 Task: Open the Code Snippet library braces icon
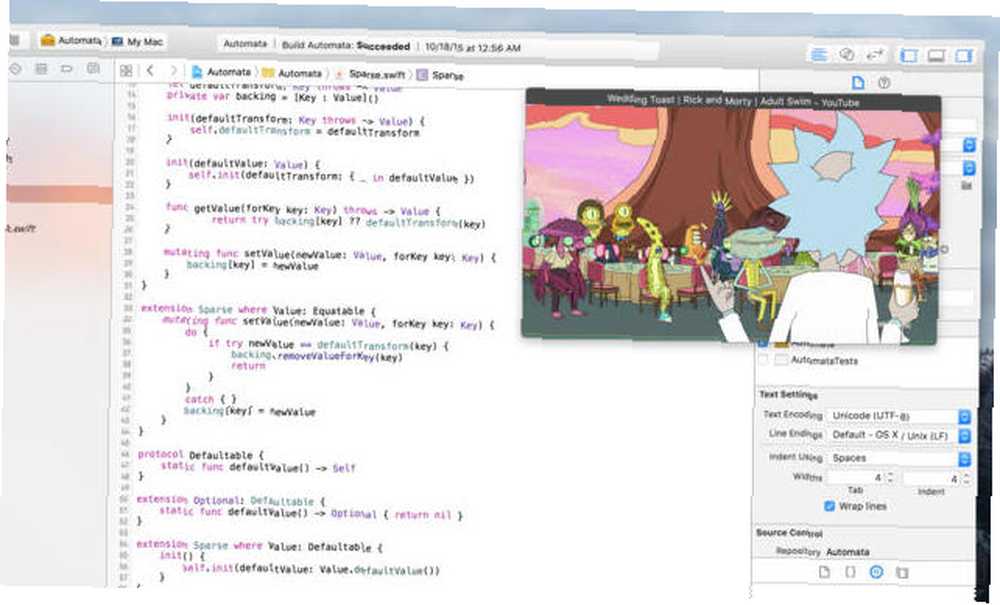click(850, 571)
